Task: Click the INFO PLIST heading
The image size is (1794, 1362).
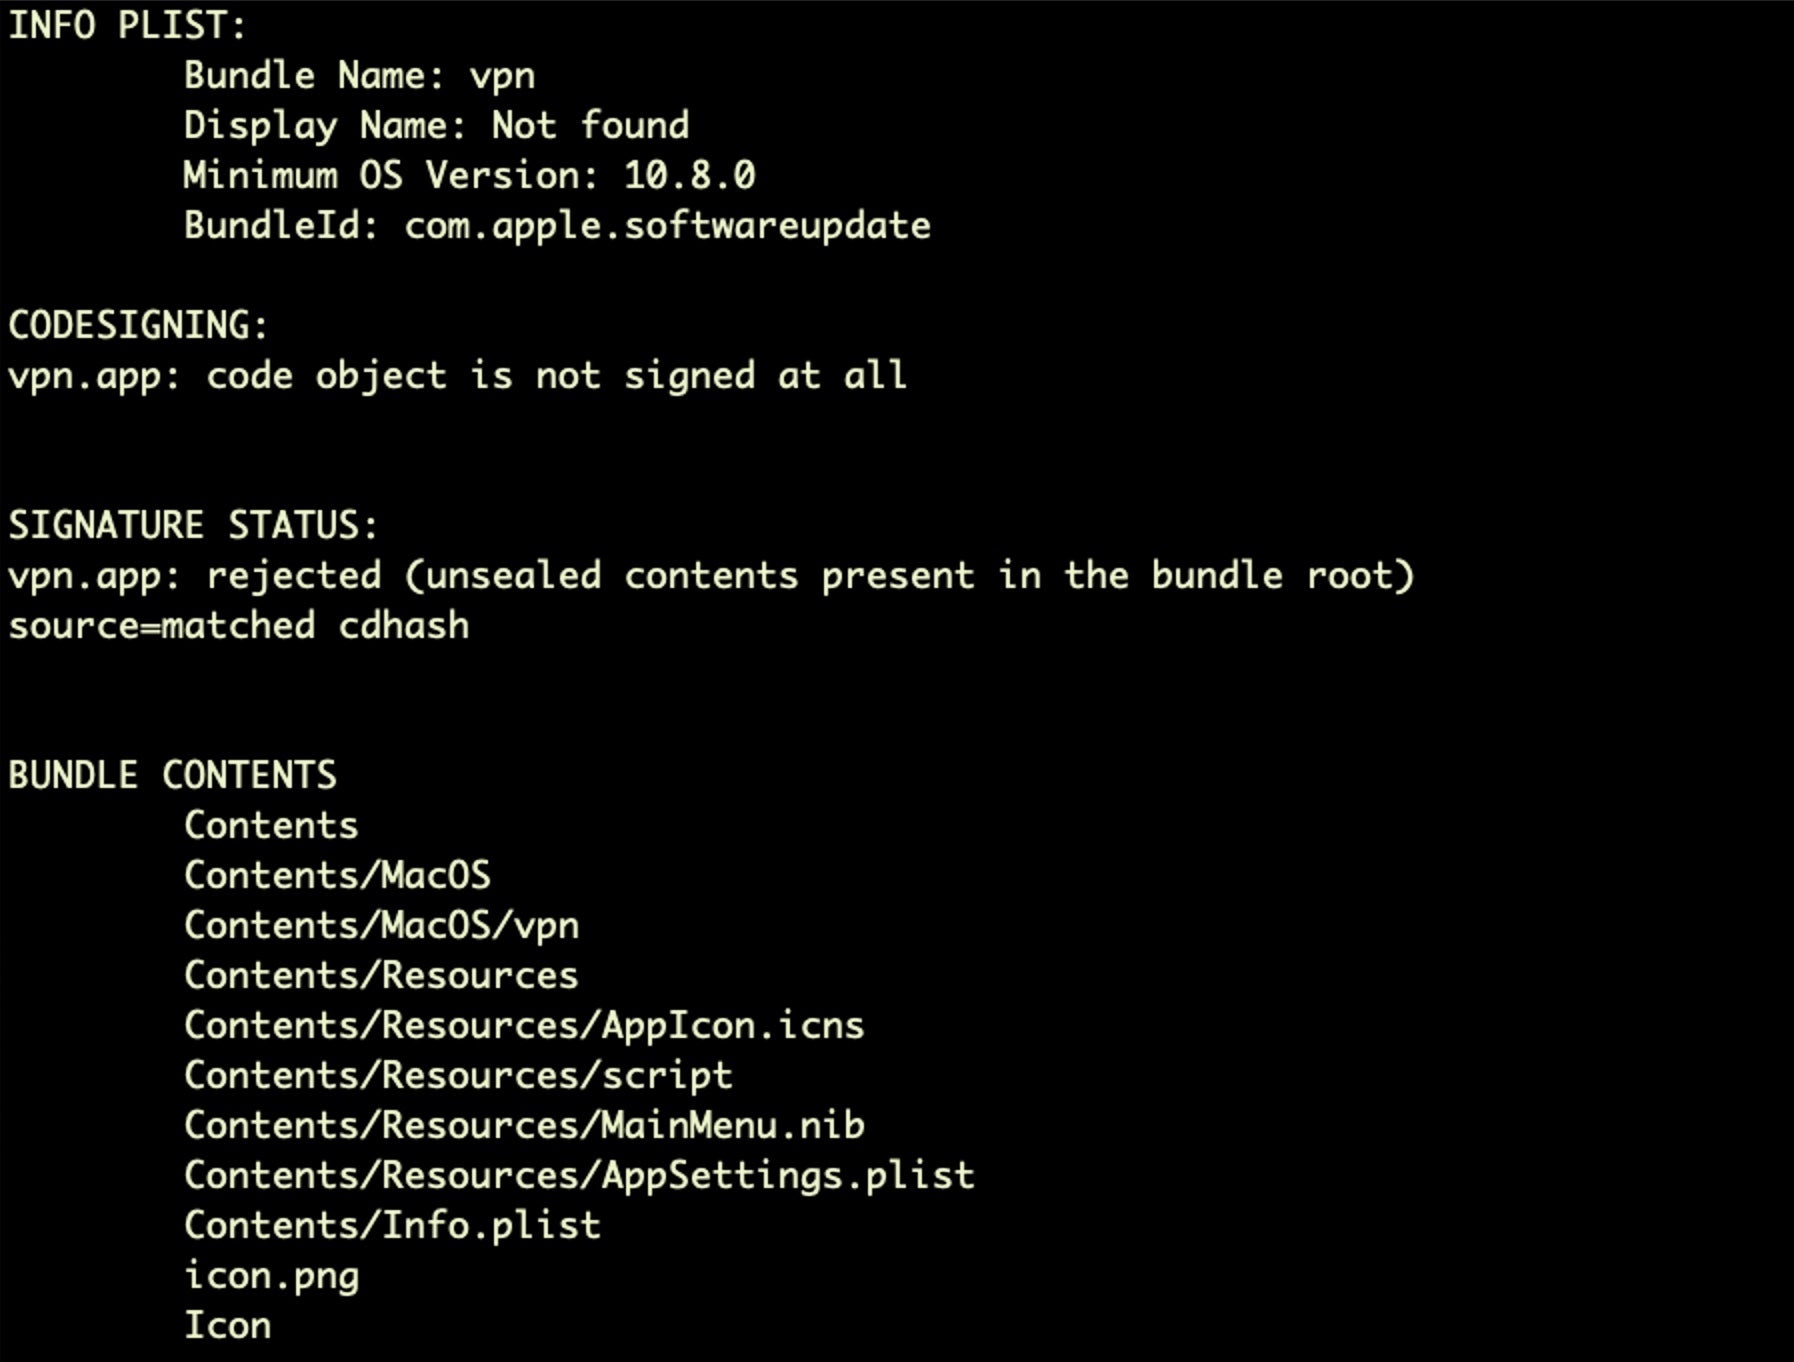Action: [127, 25]
